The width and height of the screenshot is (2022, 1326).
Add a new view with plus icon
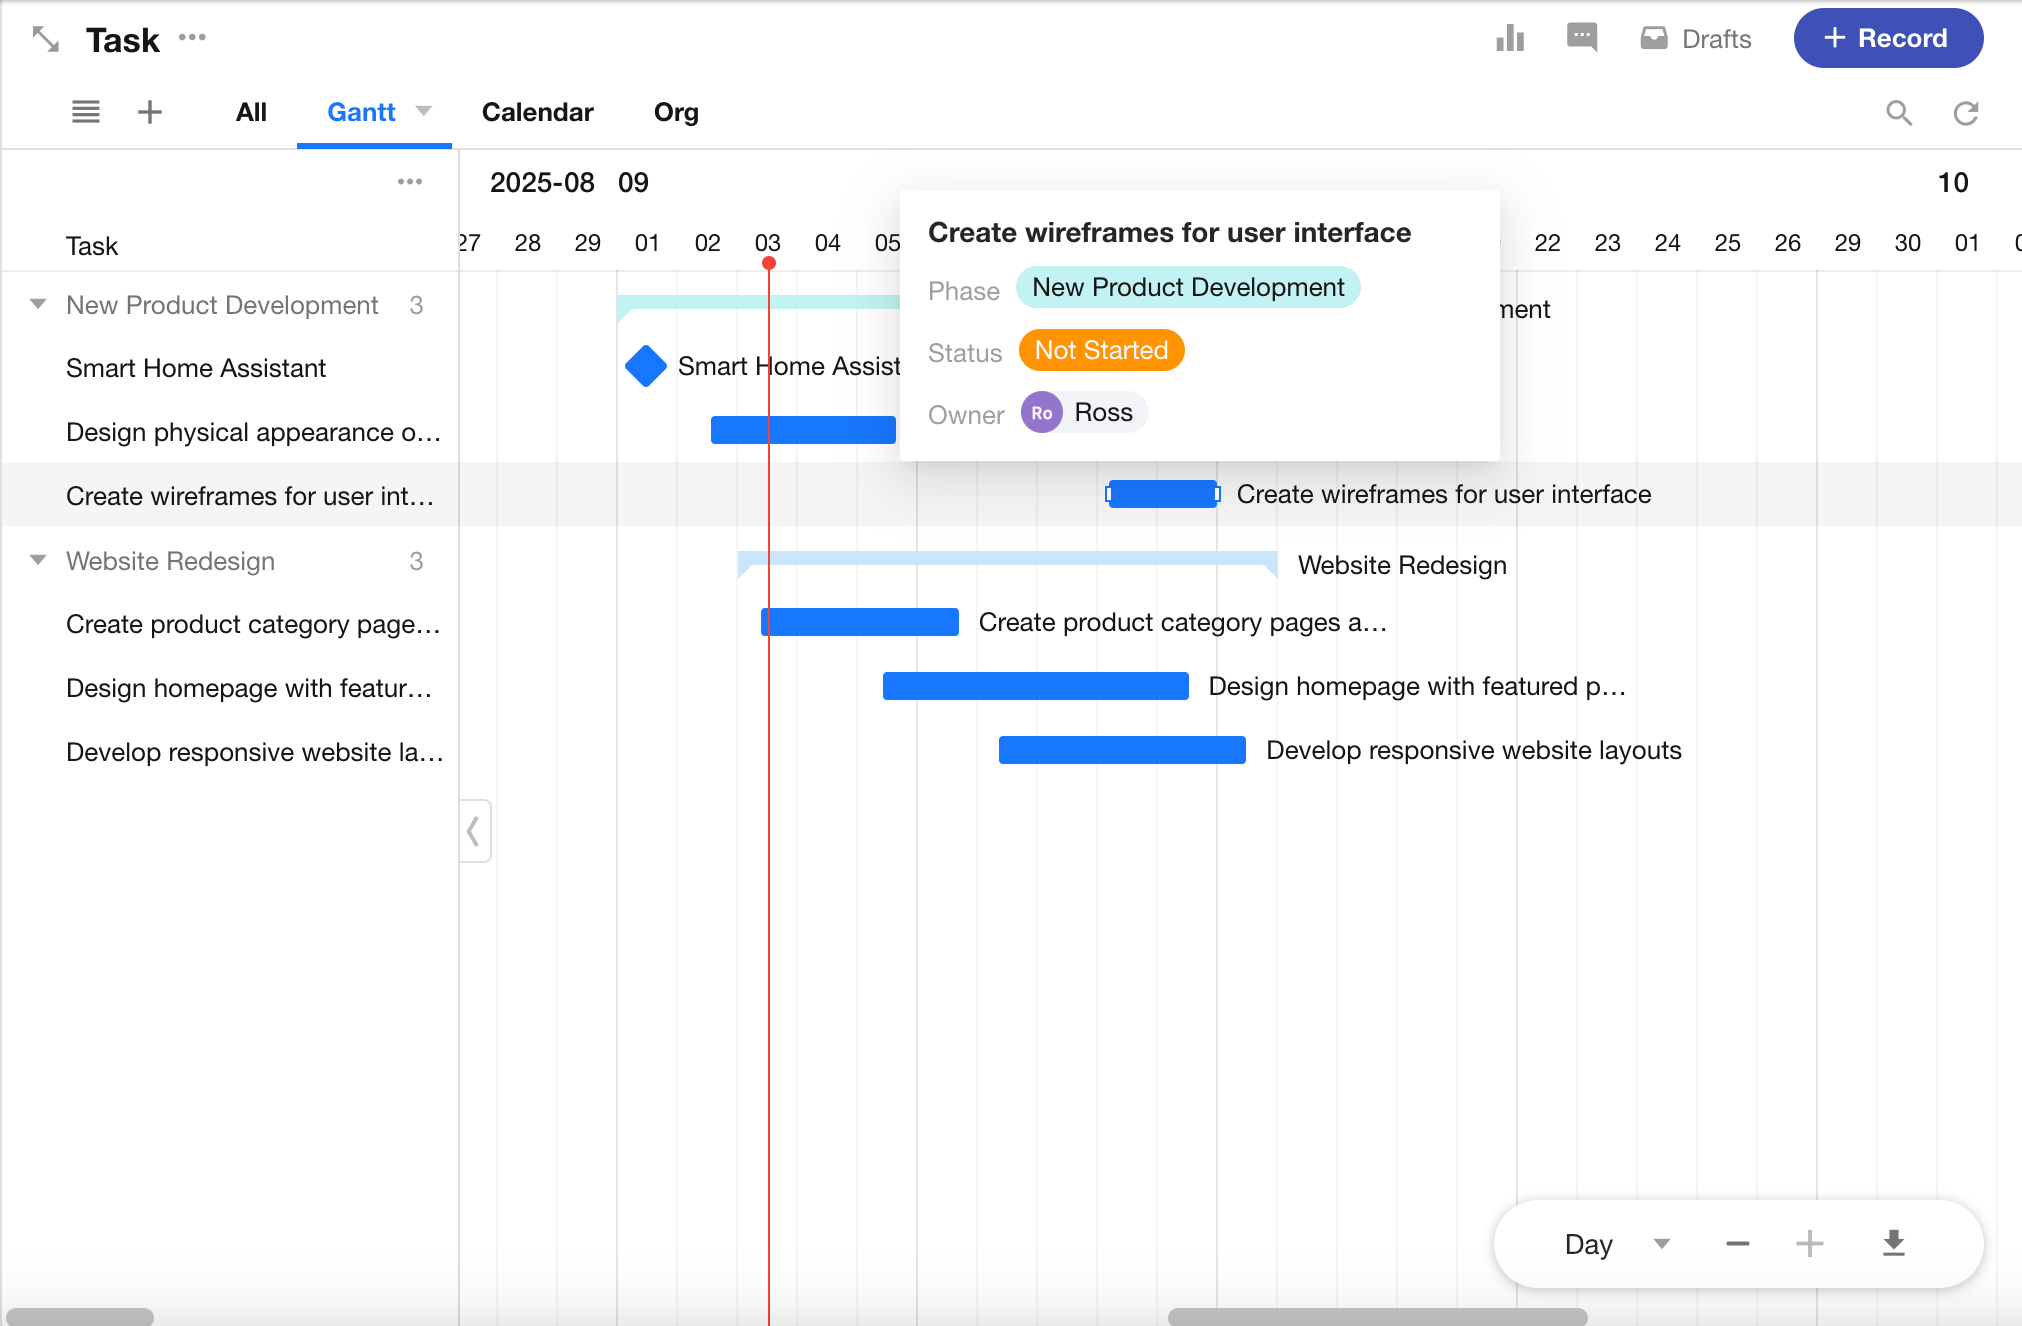[150, 112]
